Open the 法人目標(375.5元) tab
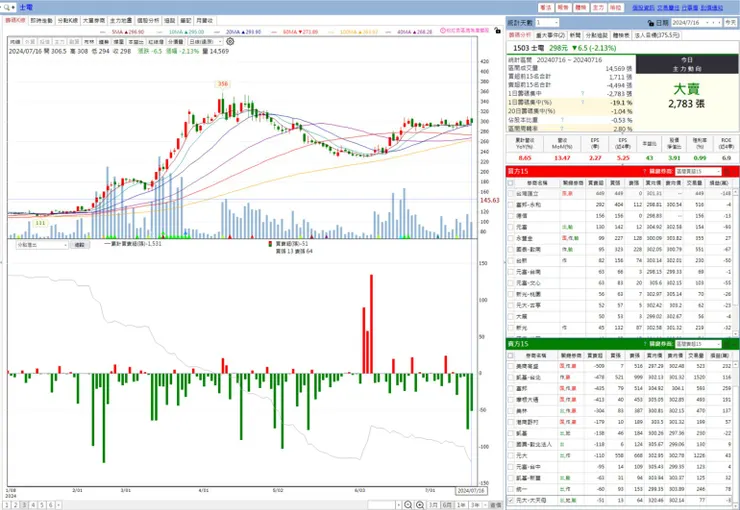740x510 pixels. pos(656,35)
